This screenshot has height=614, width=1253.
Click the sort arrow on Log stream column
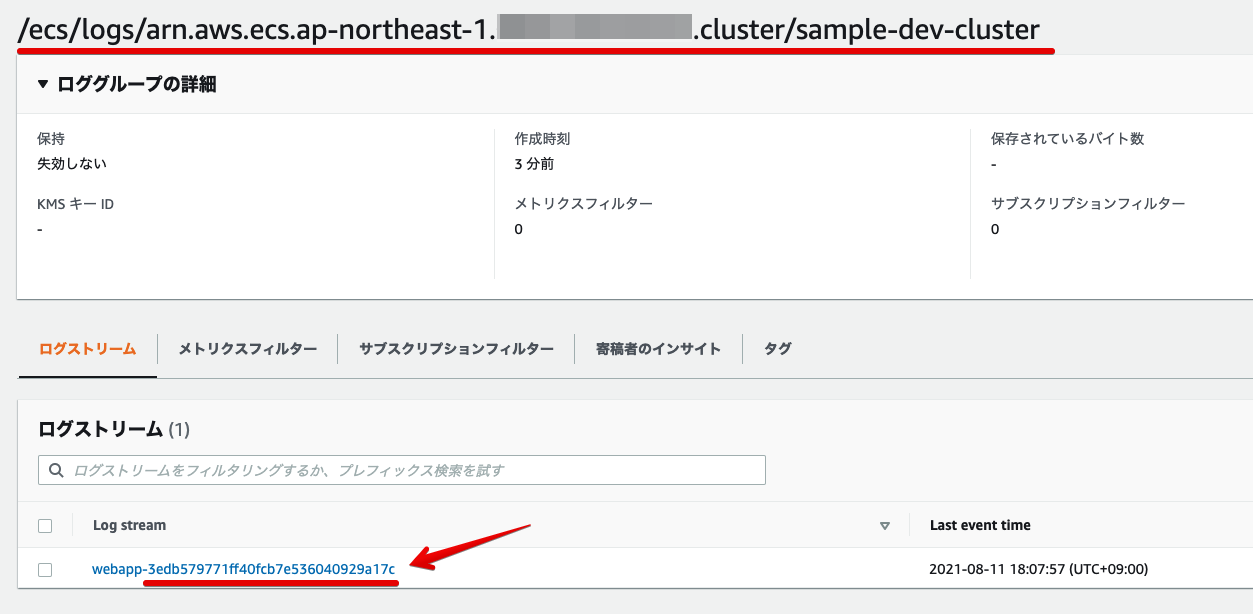point(884,524)
